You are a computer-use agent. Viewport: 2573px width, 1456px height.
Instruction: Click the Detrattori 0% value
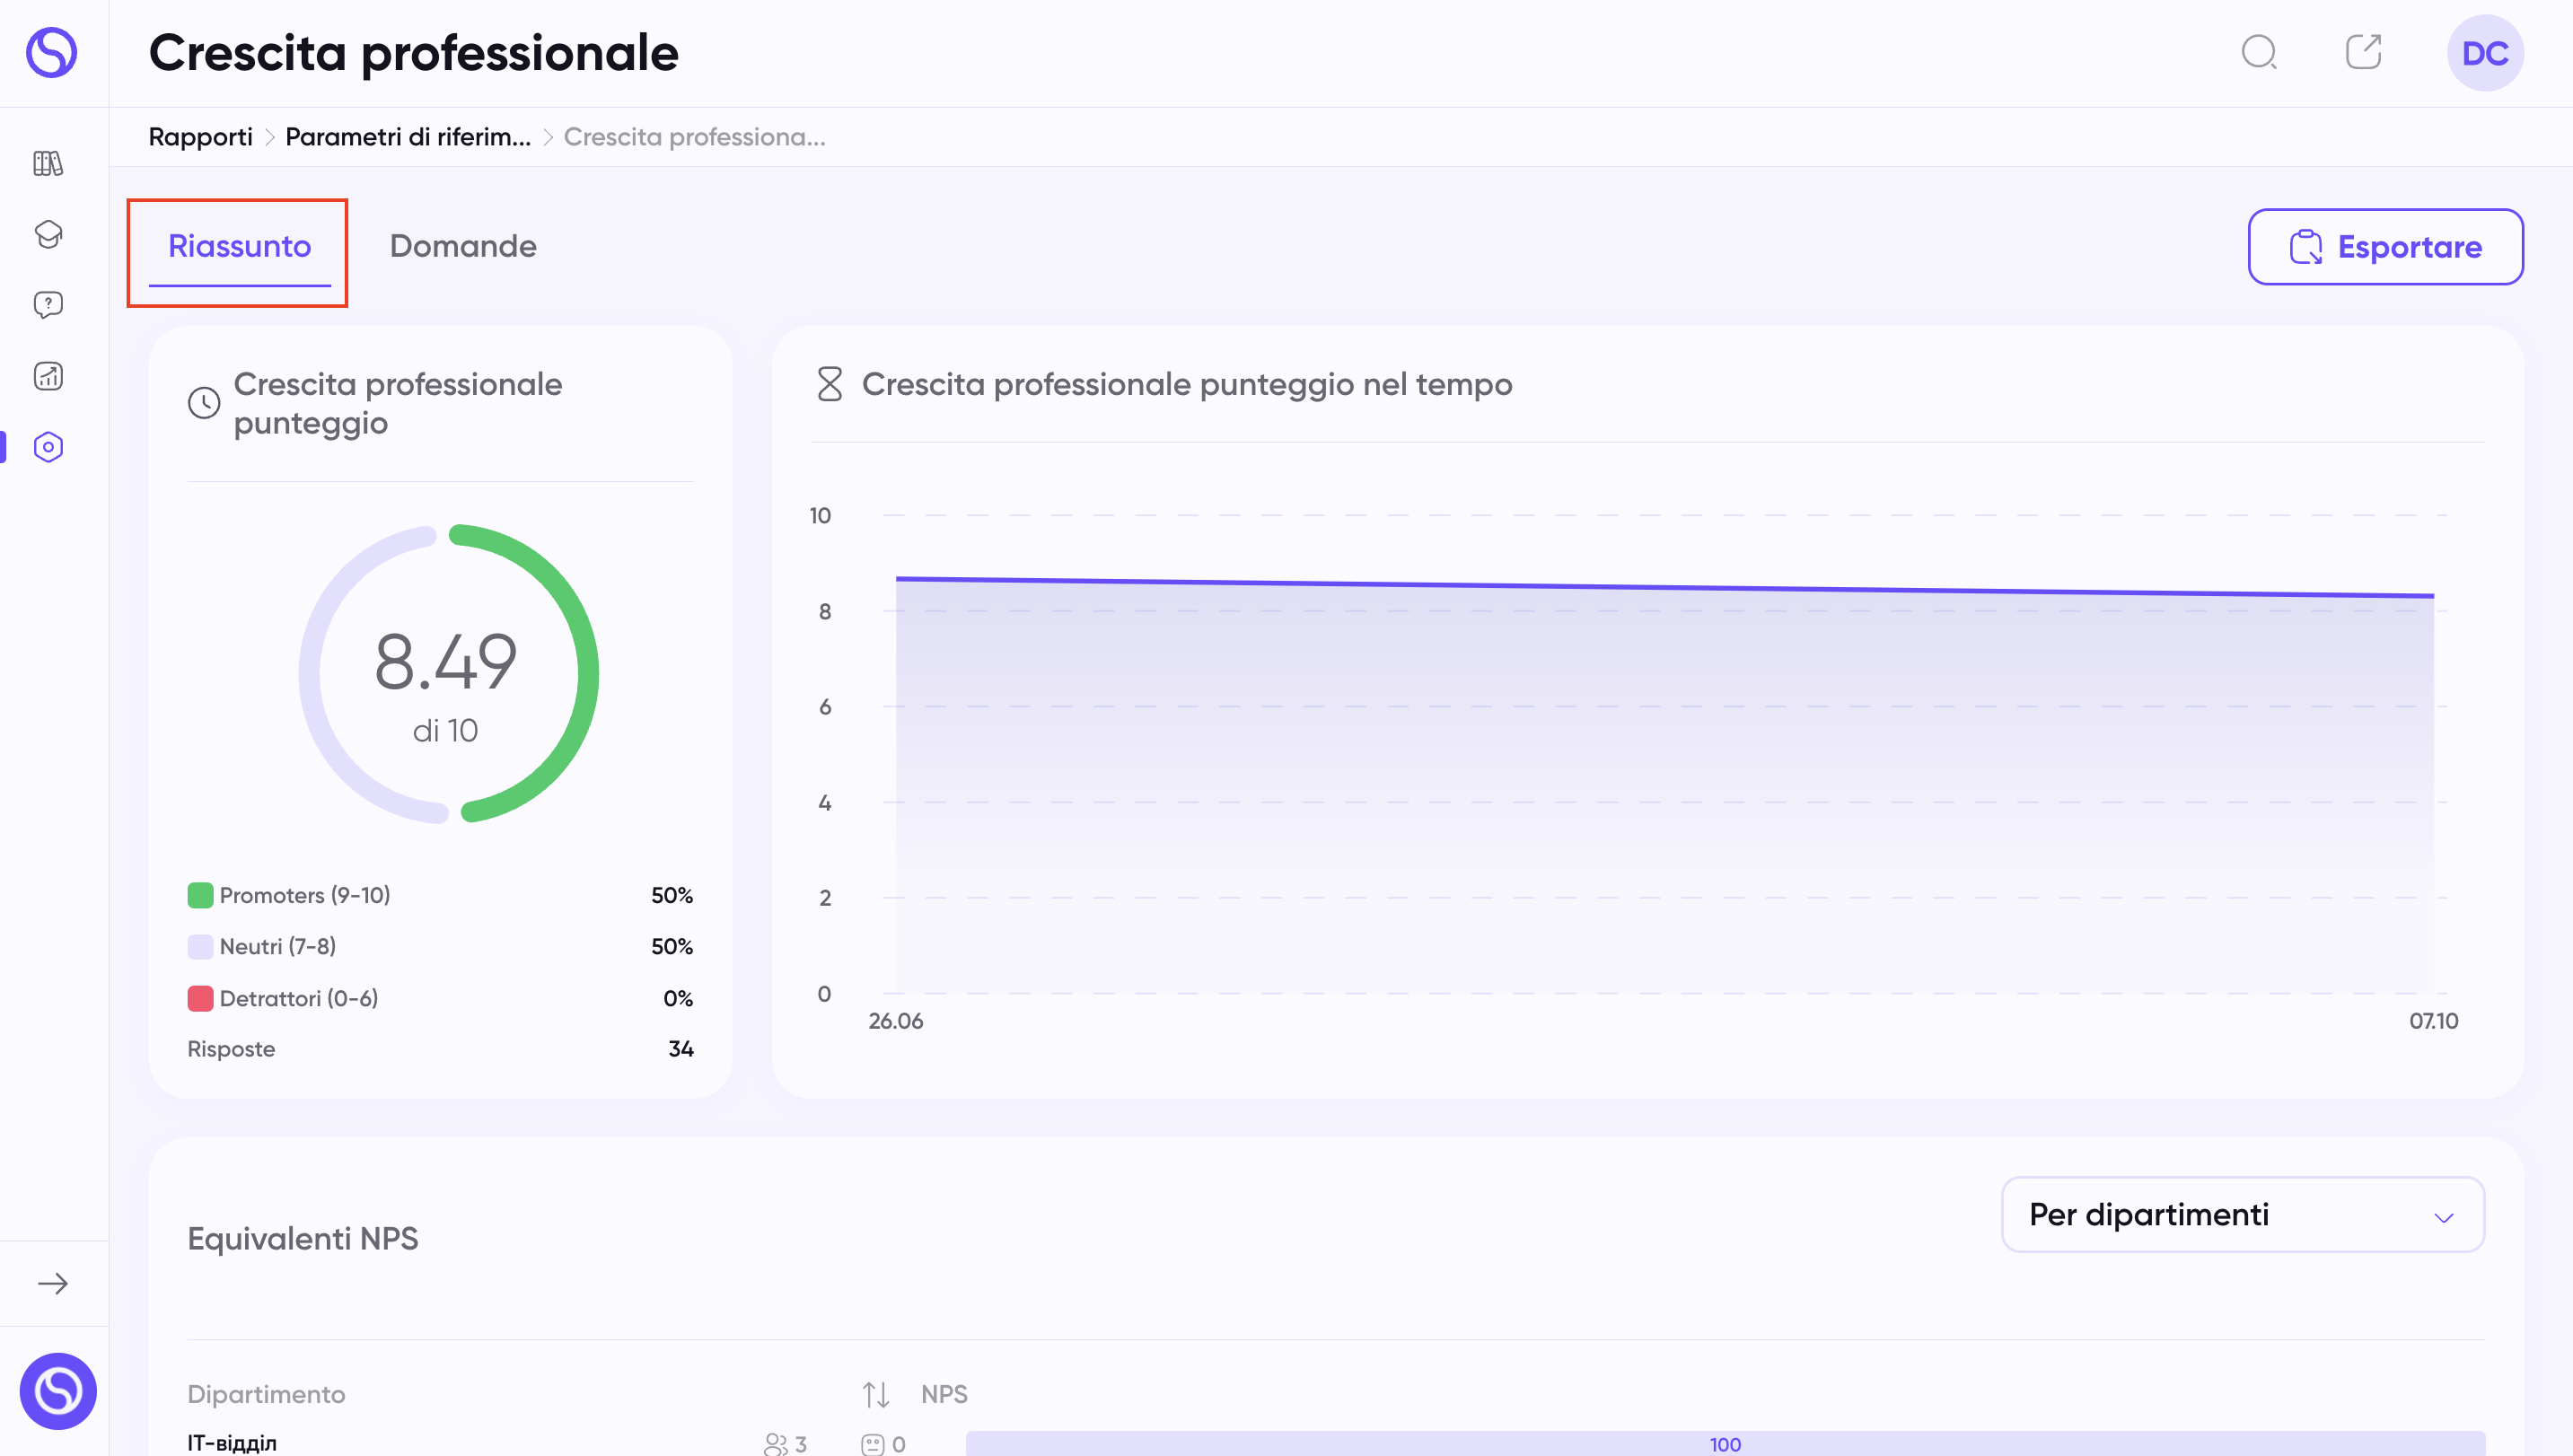[678, 998]
